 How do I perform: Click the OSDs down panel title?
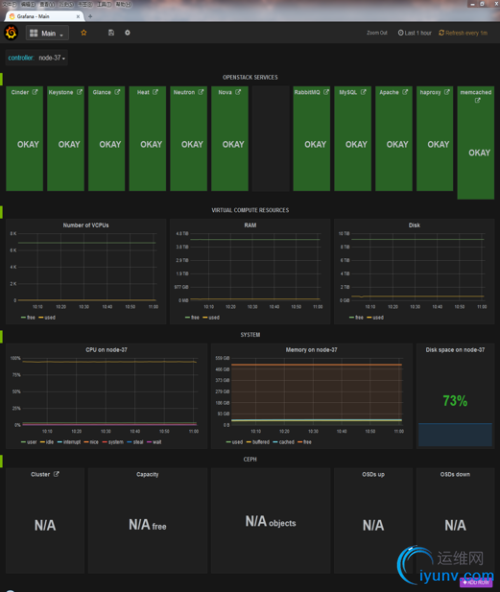[x=455, y=474]
